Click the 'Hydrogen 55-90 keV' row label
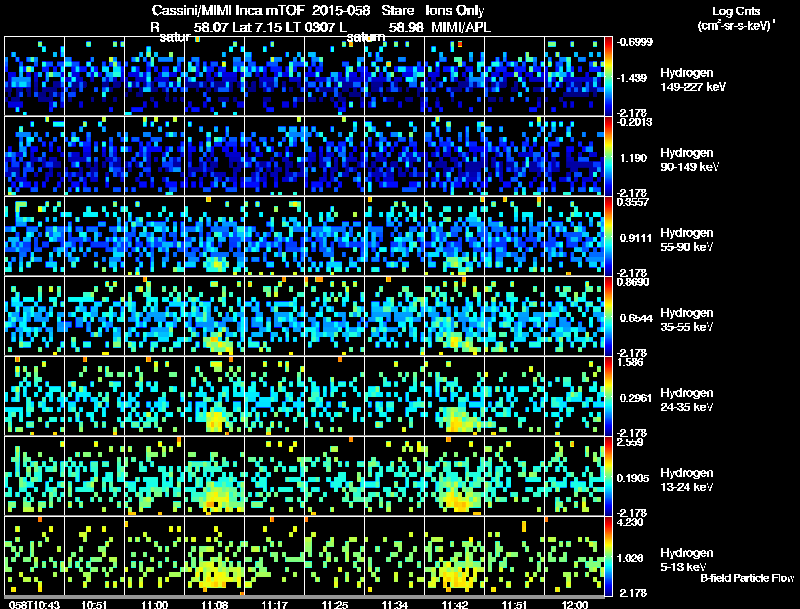This screenshot has width=800, height=609. [x=687, y=240]
